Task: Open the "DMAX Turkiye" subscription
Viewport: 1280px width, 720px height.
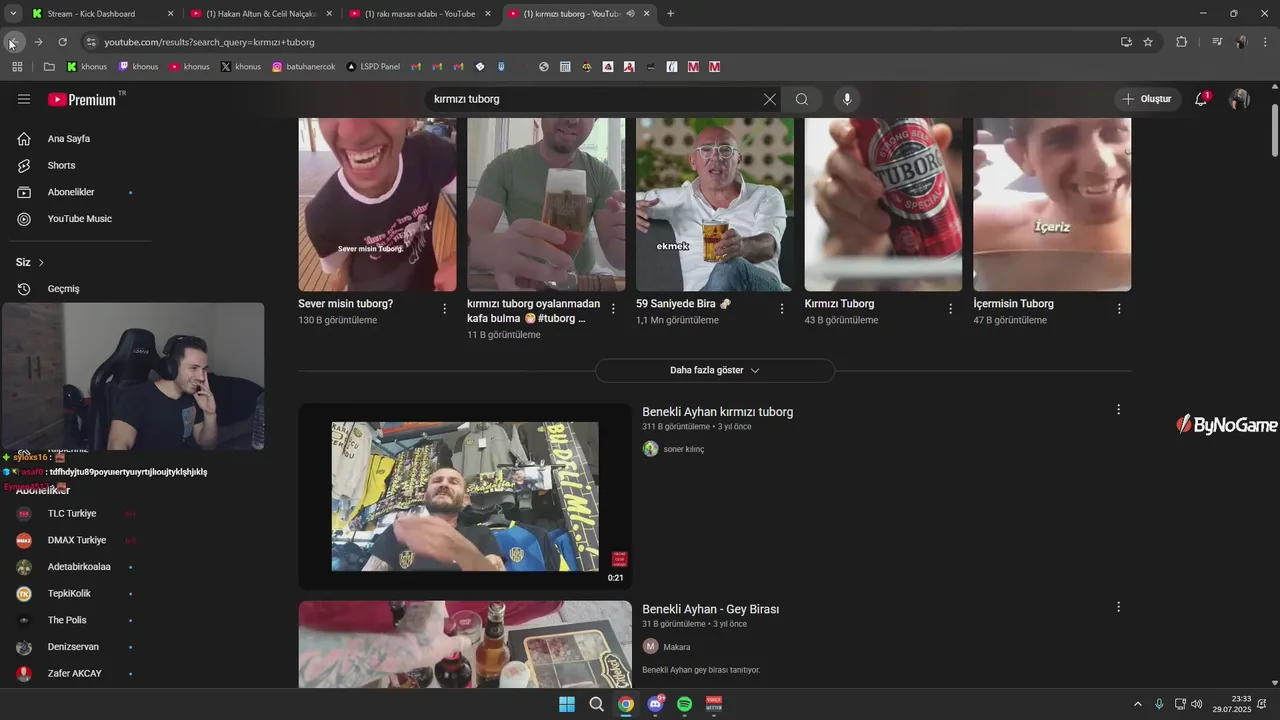Action: (x=76, y=540)
